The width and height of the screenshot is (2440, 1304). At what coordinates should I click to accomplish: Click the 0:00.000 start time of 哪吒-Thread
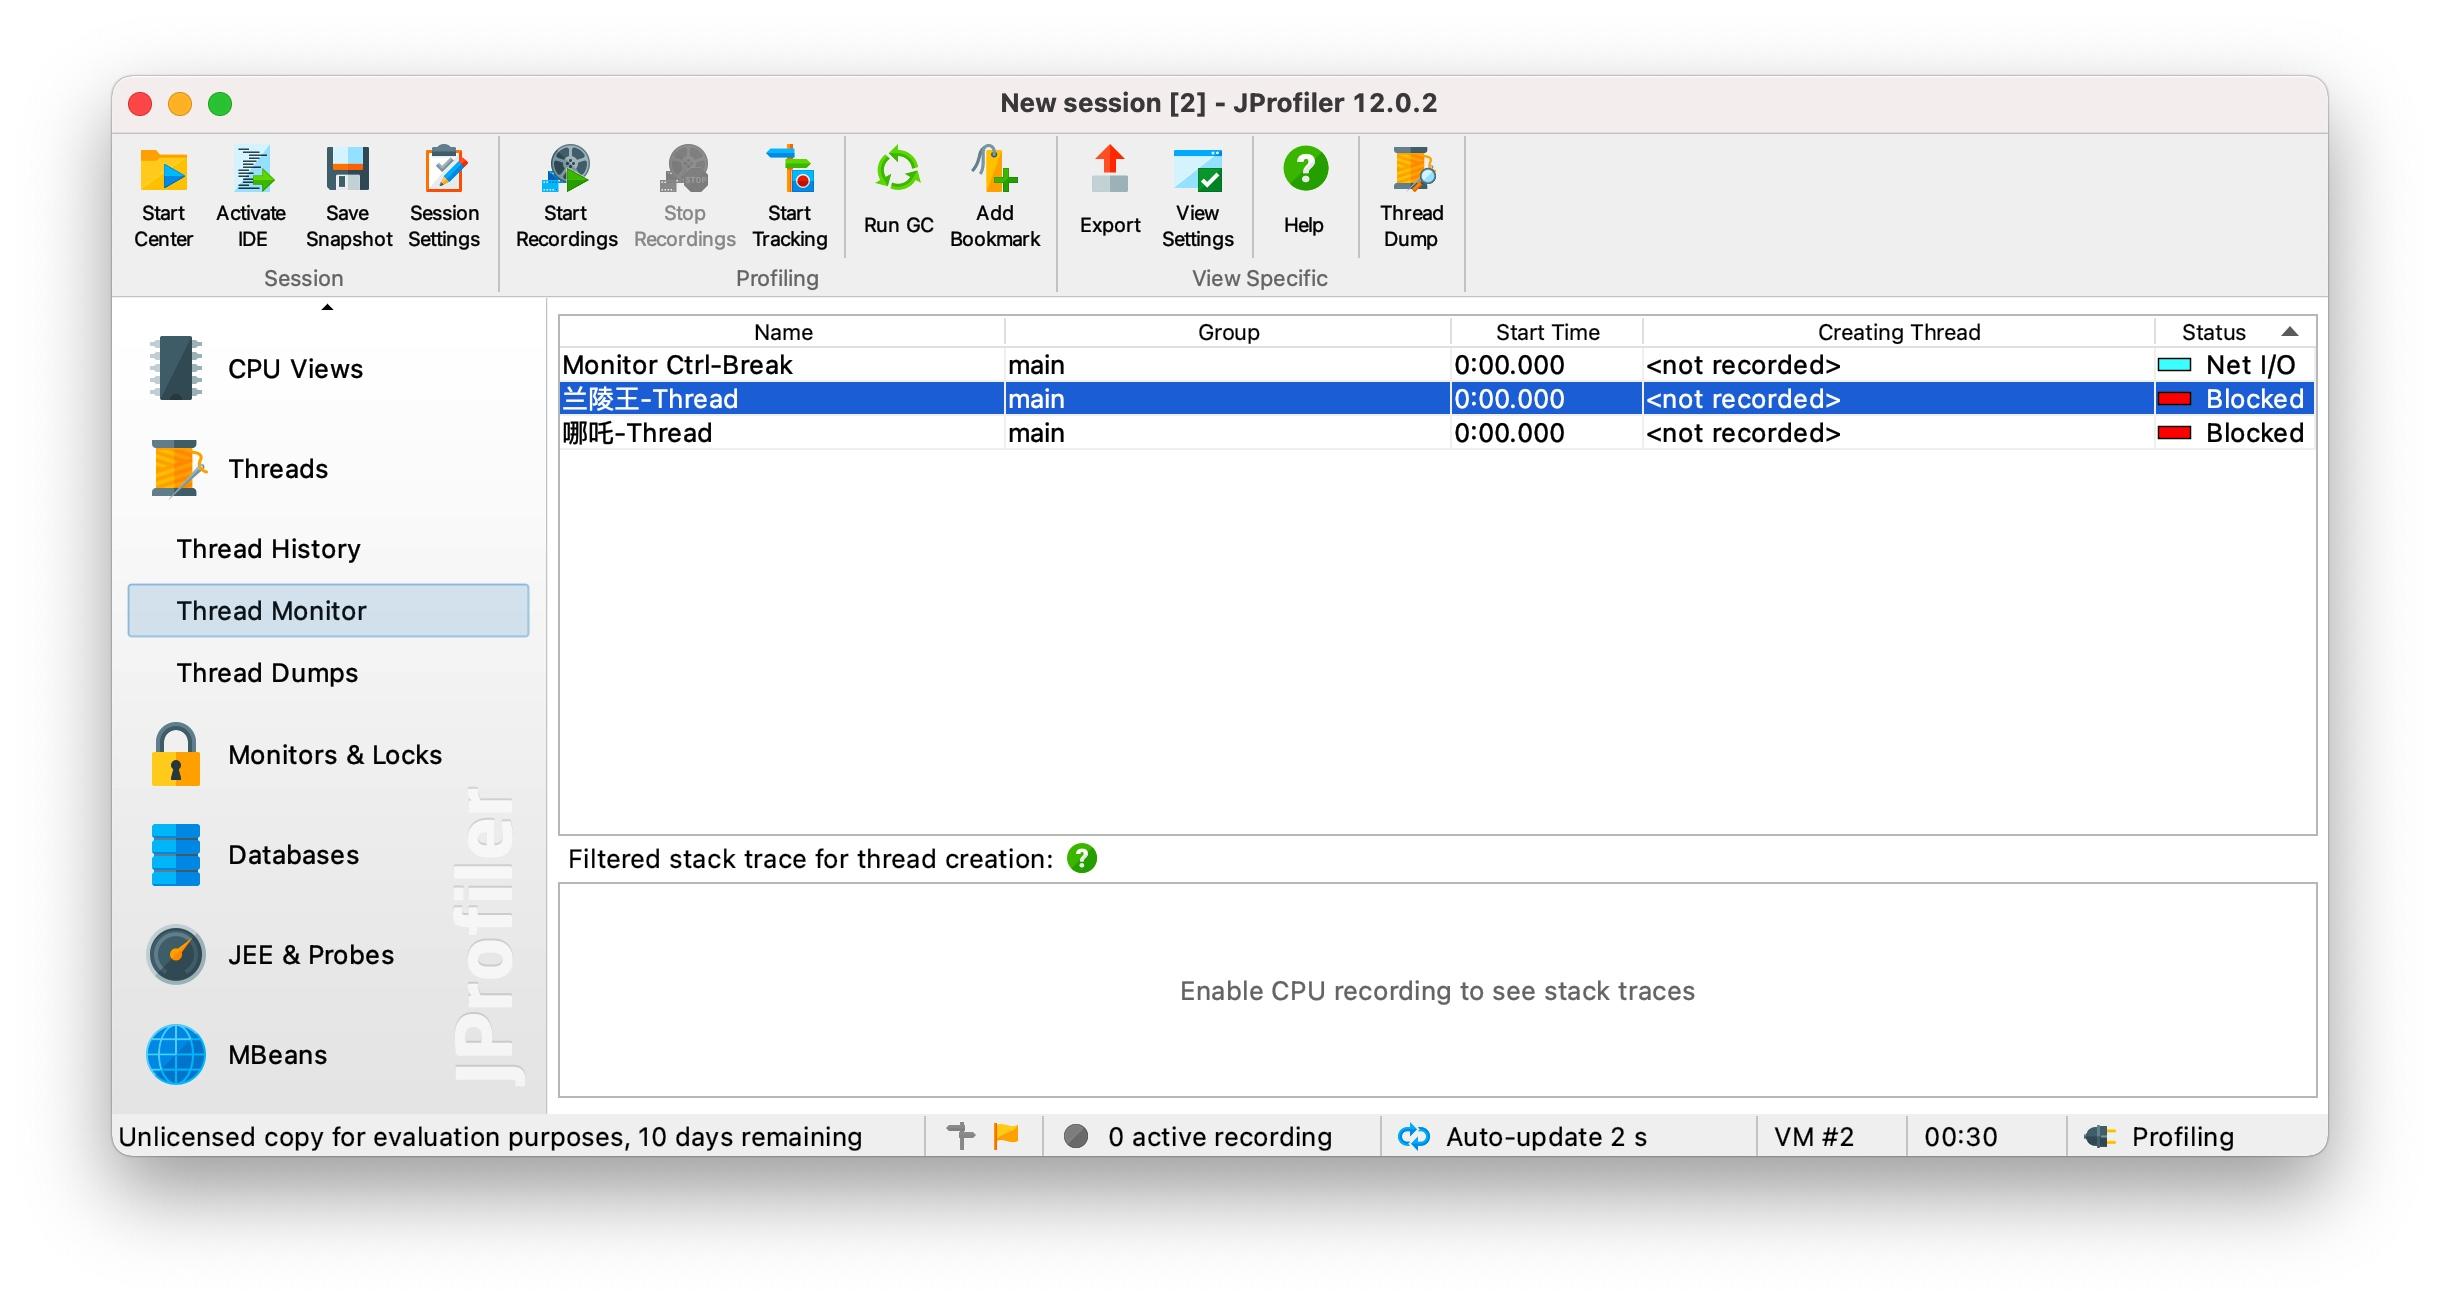pyautogui.click(x=1509, y=432)
